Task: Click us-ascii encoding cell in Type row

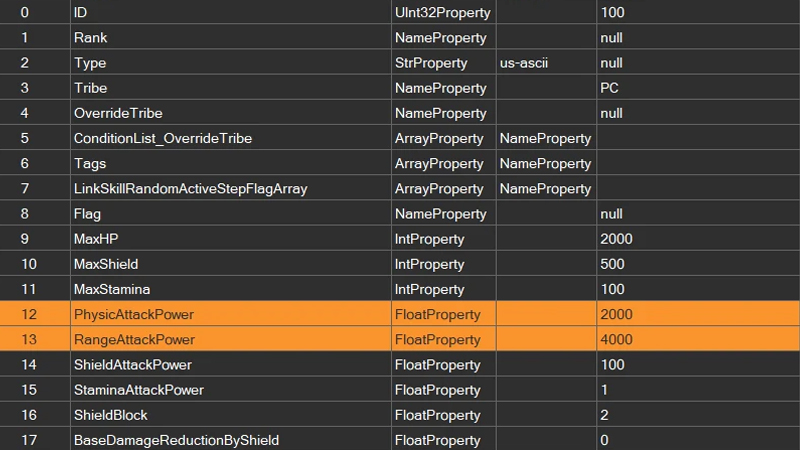Action: coord(546,63)
